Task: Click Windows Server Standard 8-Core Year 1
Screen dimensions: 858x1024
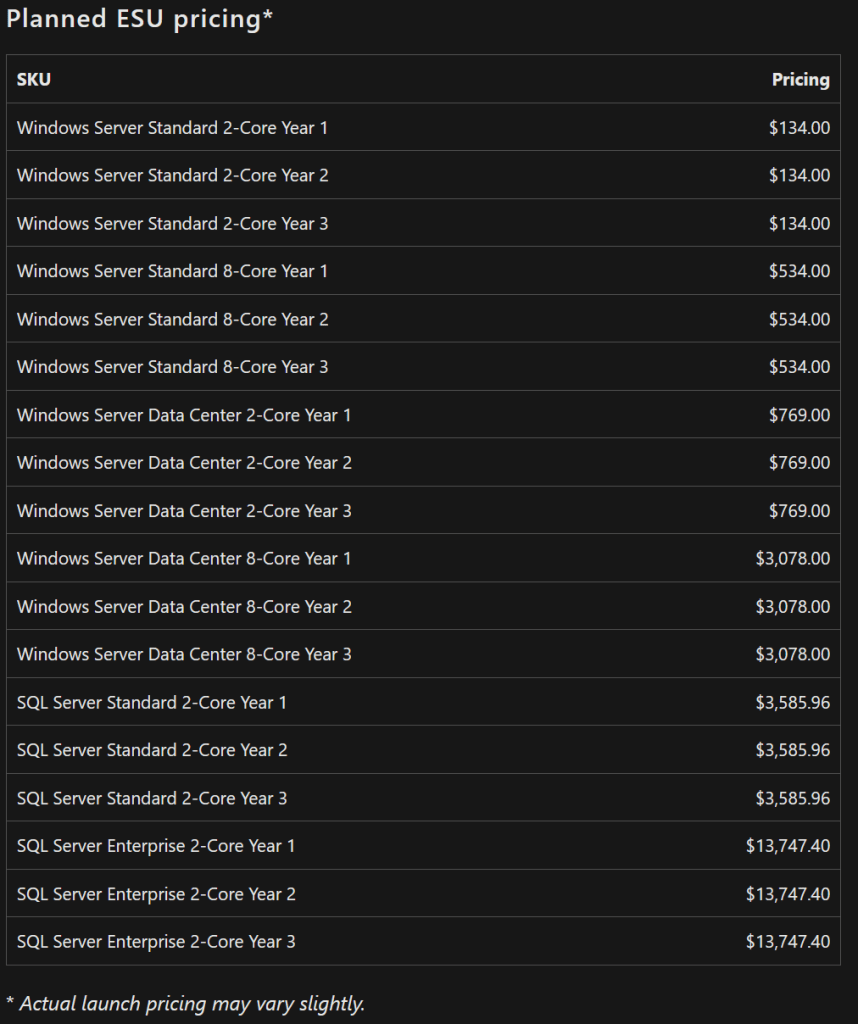Action: (172, 272)
